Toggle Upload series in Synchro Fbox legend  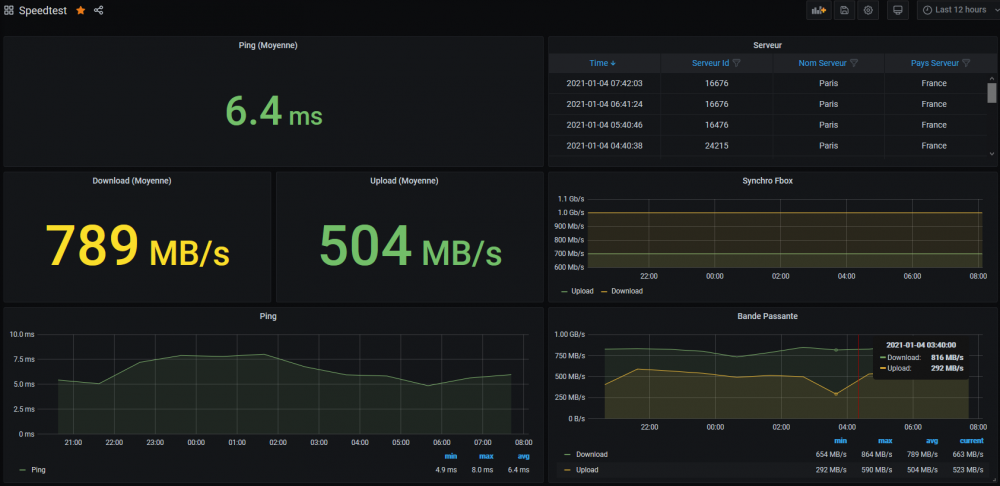(583, 291)
